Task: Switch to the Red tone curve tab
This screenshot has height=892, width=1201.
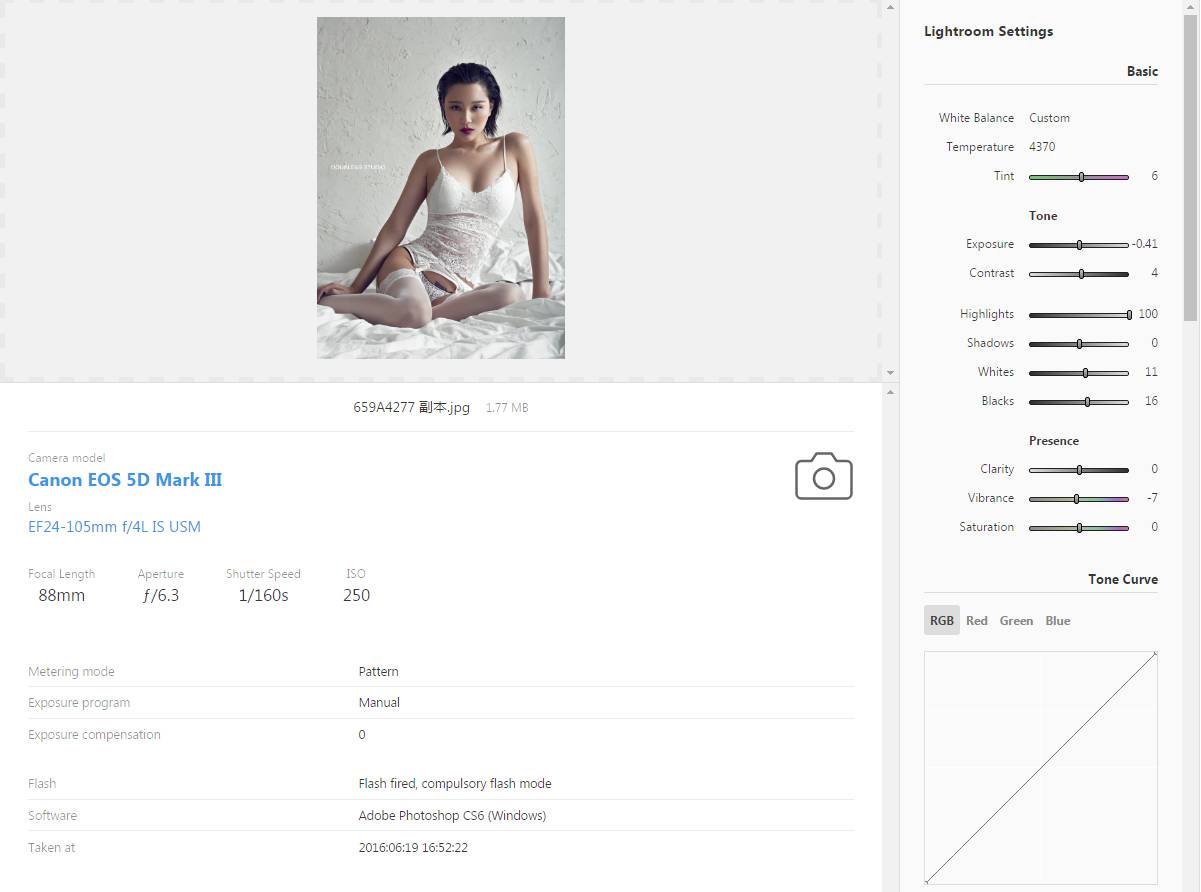Action: point(977,621)
